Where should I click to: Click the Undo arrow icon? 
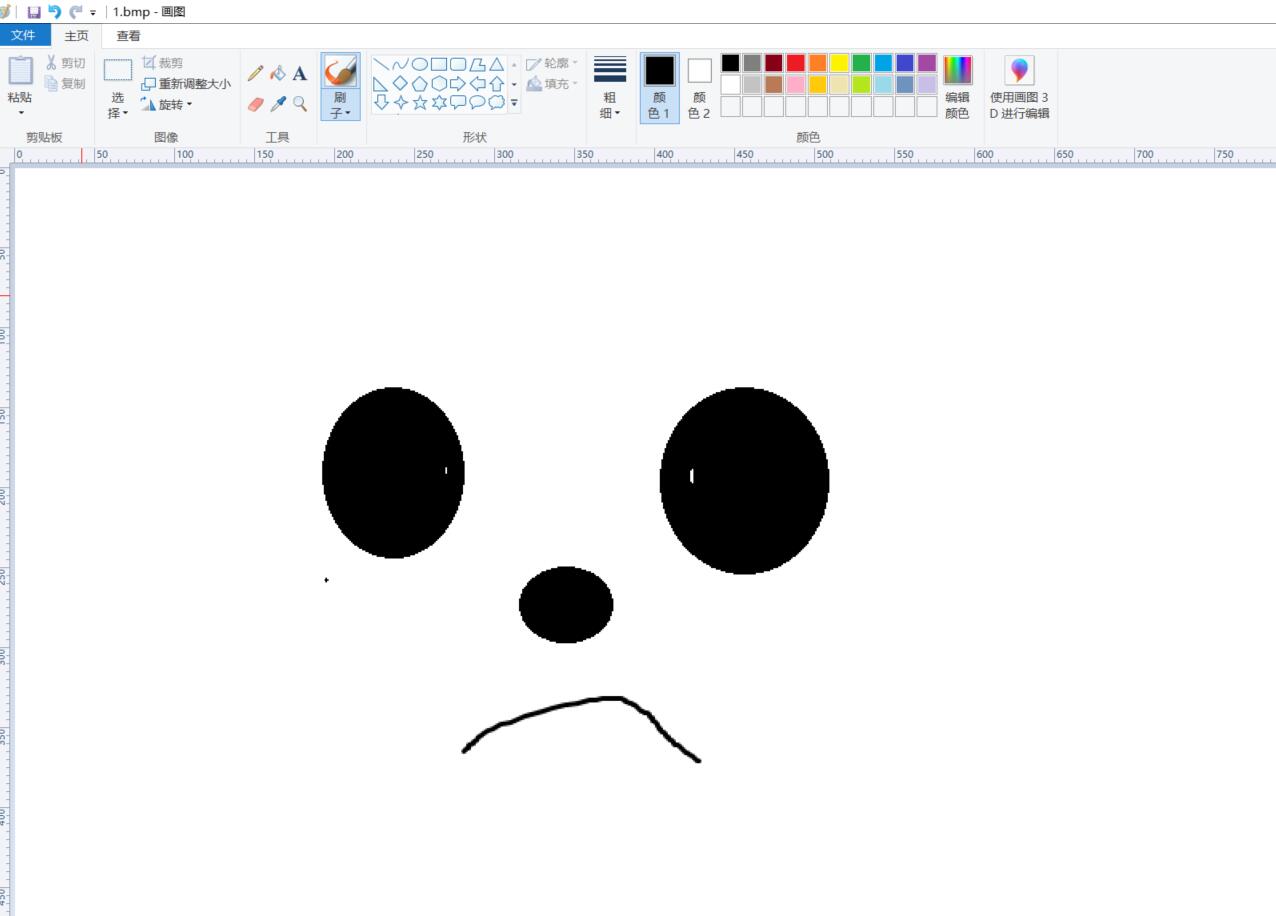point(55,12)
